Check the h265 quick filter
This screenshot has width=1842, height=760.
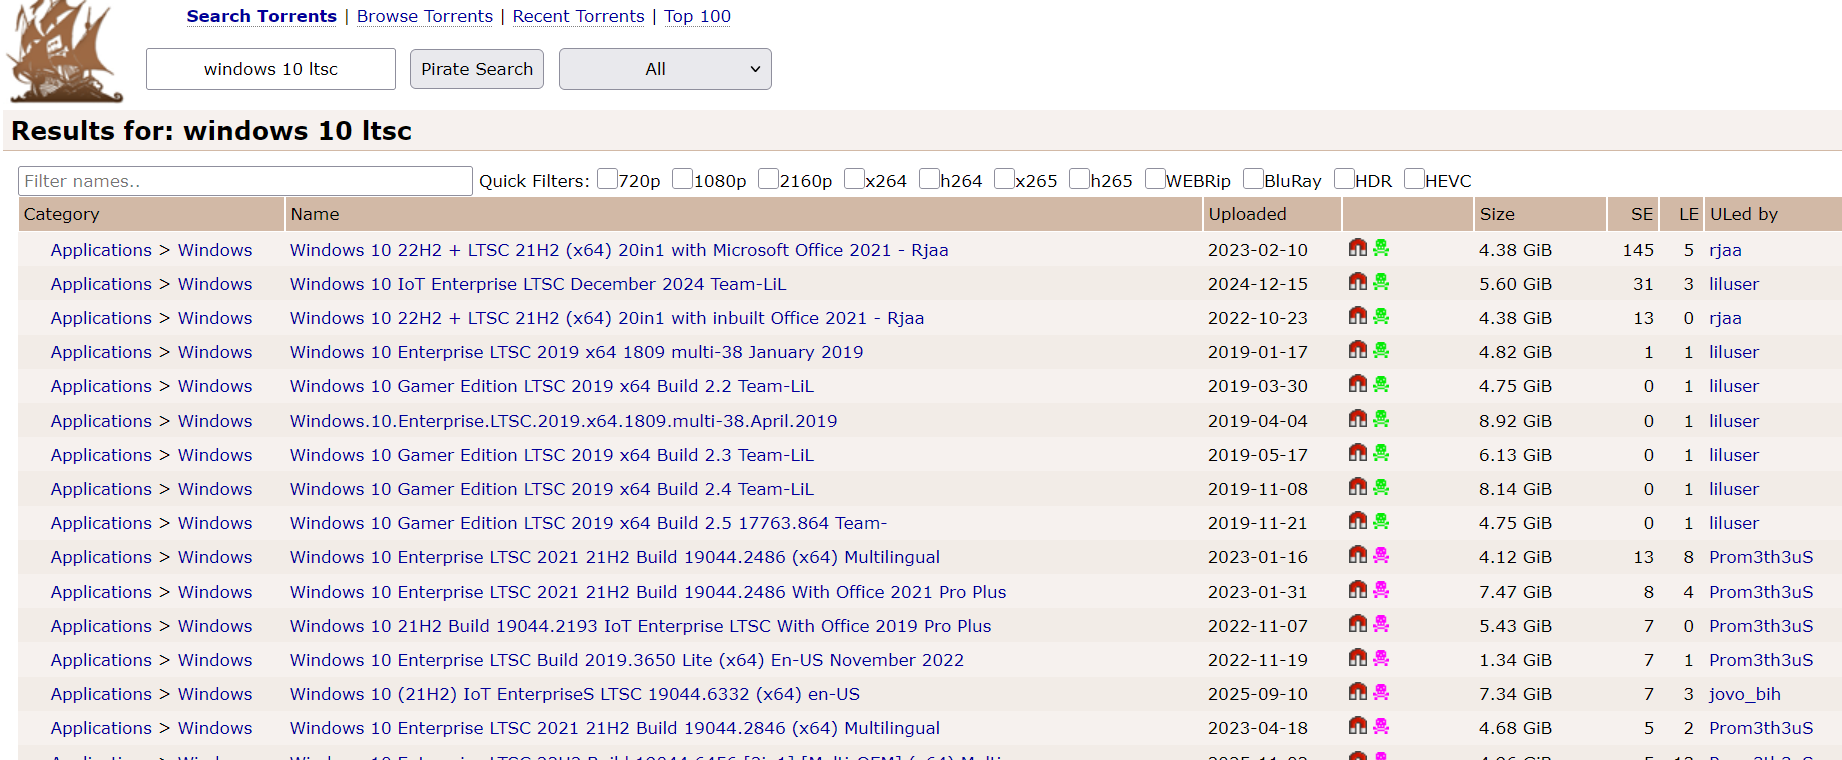pos(1079,179)
